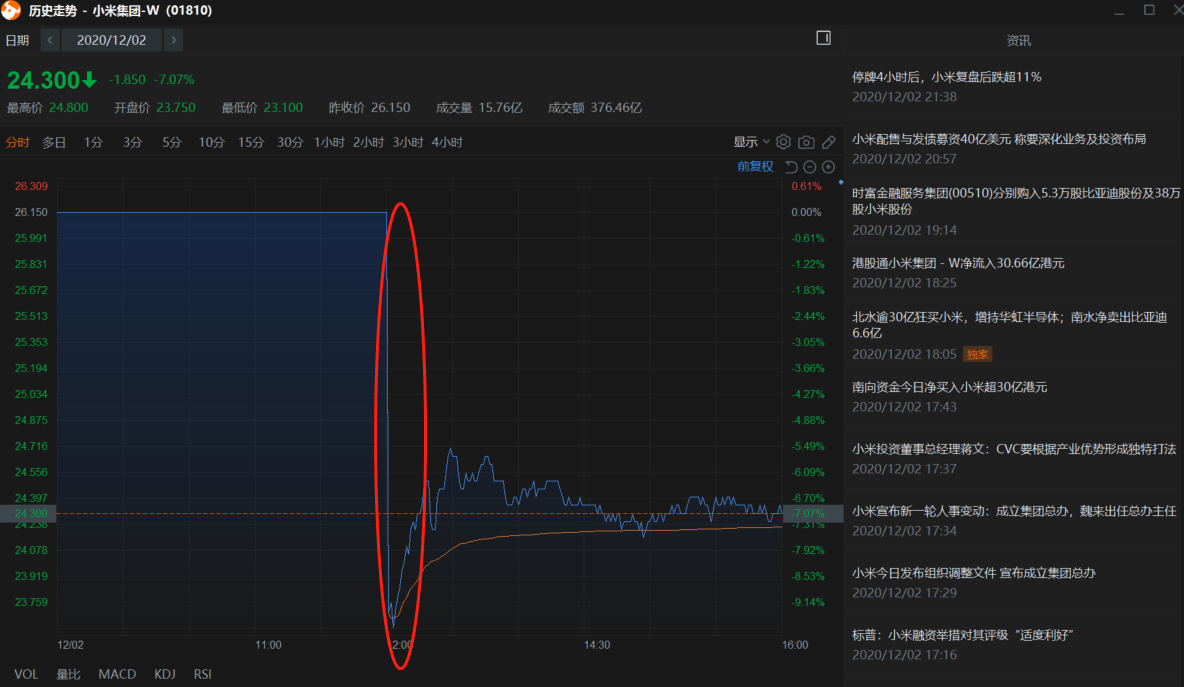Image resolution: width=1184 pixels, height=687 pixels.
Task: Open news '停牌4小时后，小米复盘后跌超11%'
Action: pos(947,77)
